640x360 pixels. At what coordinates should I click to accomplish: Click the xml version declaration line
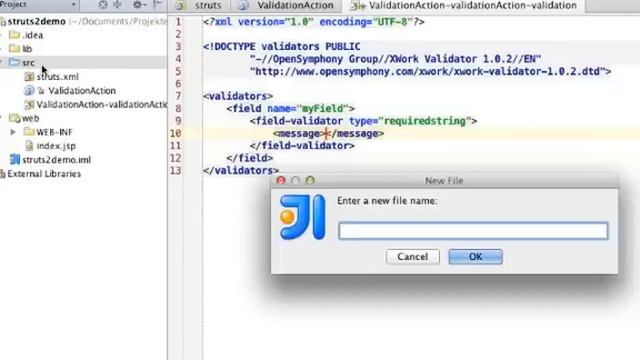click(x=314, y=22)
